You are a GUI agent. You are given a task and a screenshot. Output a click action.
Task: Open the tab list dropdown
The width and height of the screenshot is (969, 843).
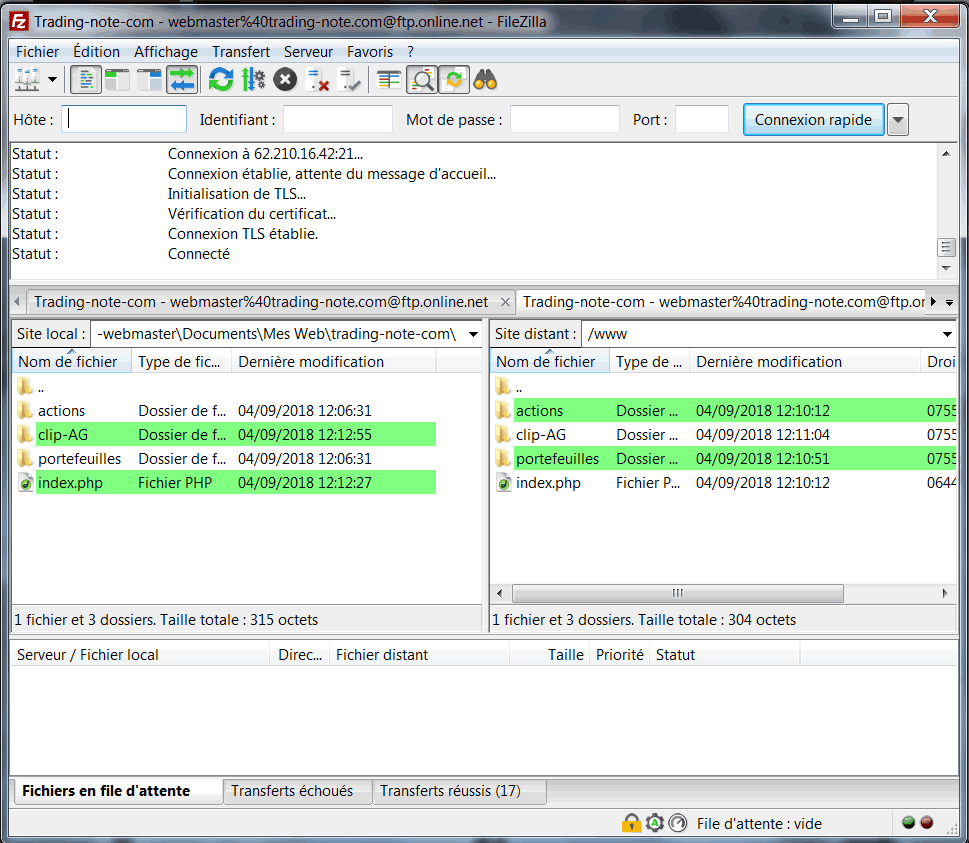tap(950, 302)
